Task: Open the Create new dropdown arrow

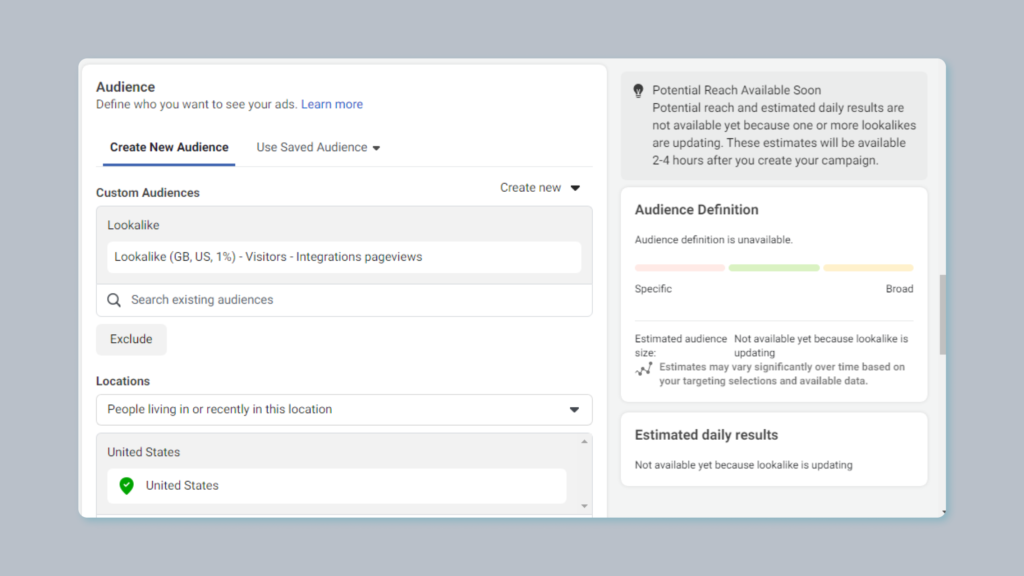Action: (575, 188)
